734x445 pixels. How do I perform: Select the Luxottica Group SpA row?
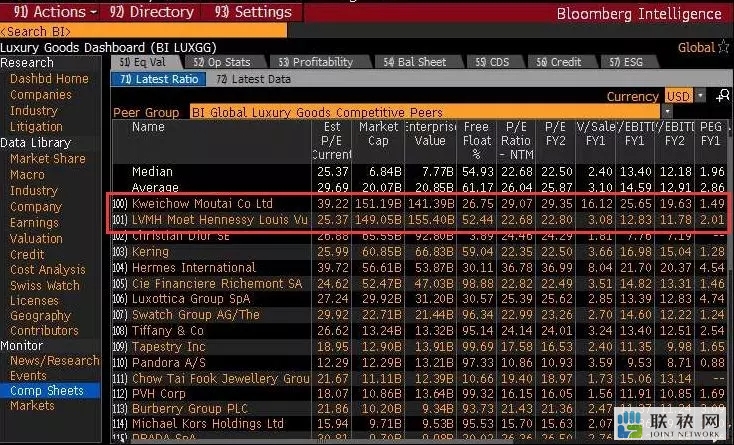point(419,299)
